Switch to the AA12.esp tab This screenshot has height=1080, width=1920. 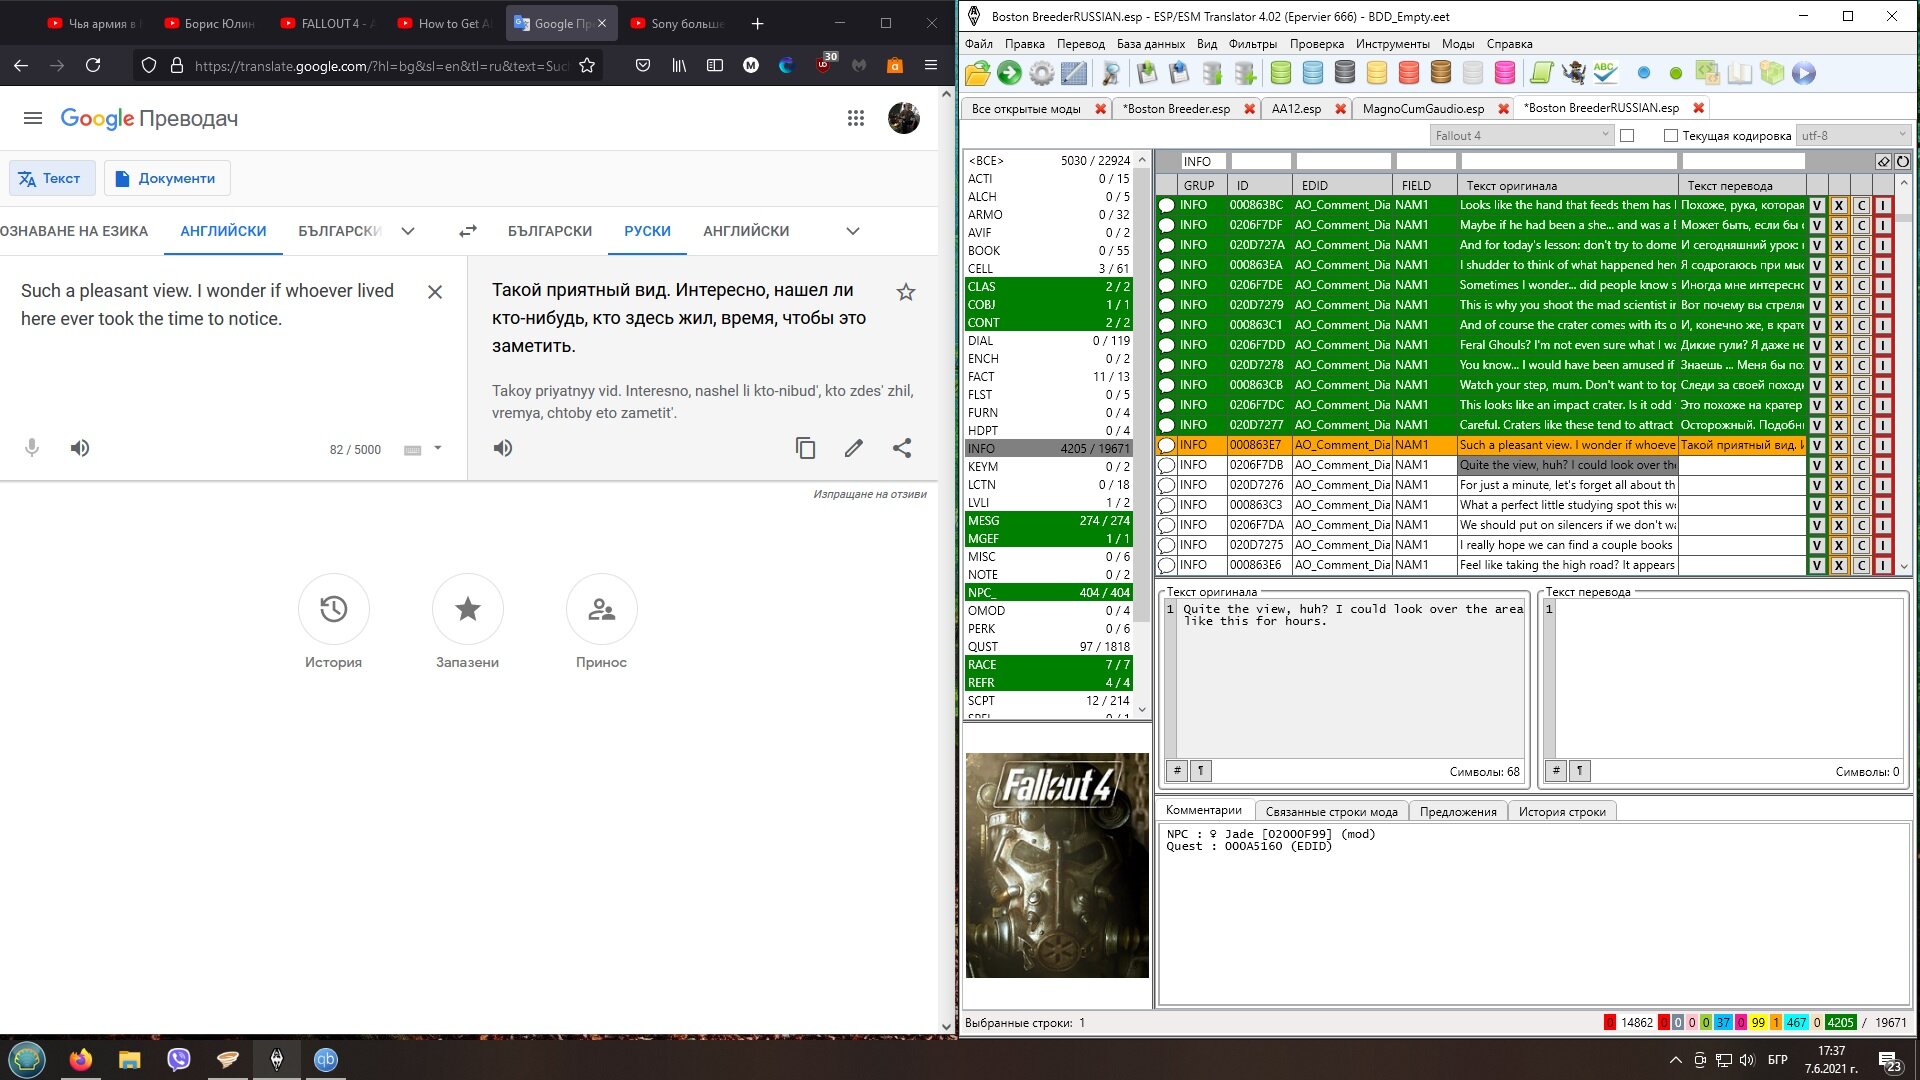(x=1296, y=109)
